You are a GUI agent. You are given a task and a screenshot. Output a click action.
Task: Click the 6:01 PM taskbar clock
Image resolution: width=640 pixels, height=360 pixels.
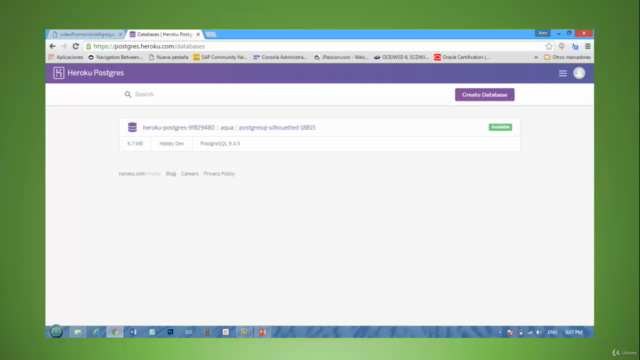tap(574, 332)
